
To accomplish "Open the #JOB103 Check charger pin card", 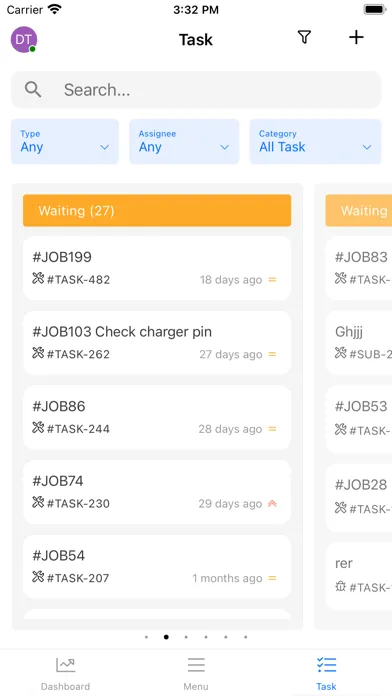I will click(x=157, y=343).
